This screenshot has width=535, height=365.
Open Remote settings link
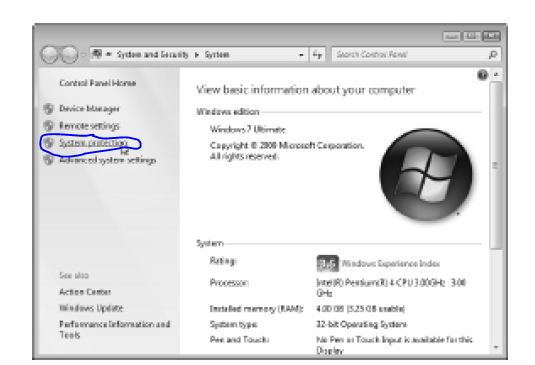pyautogui.click(x=89, y=126)
